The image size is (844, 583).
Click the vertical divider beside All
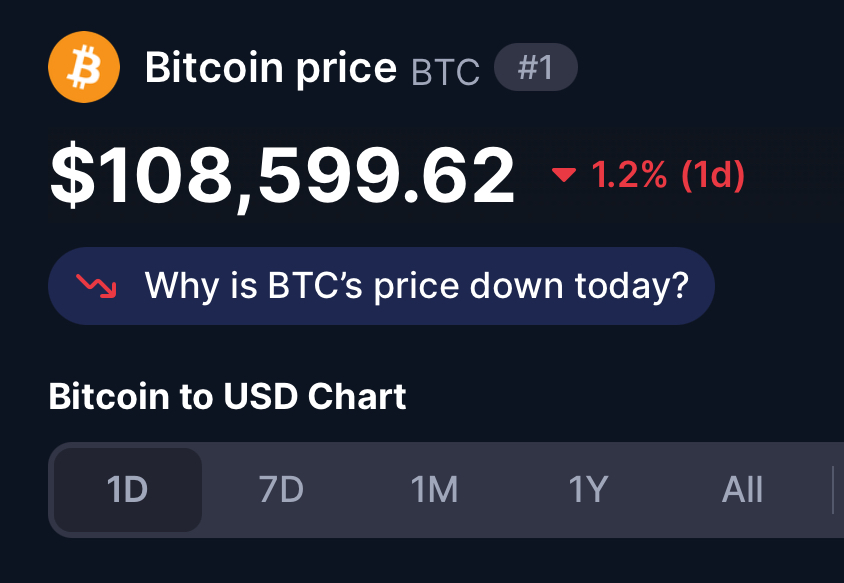click(x=833, y=490)
